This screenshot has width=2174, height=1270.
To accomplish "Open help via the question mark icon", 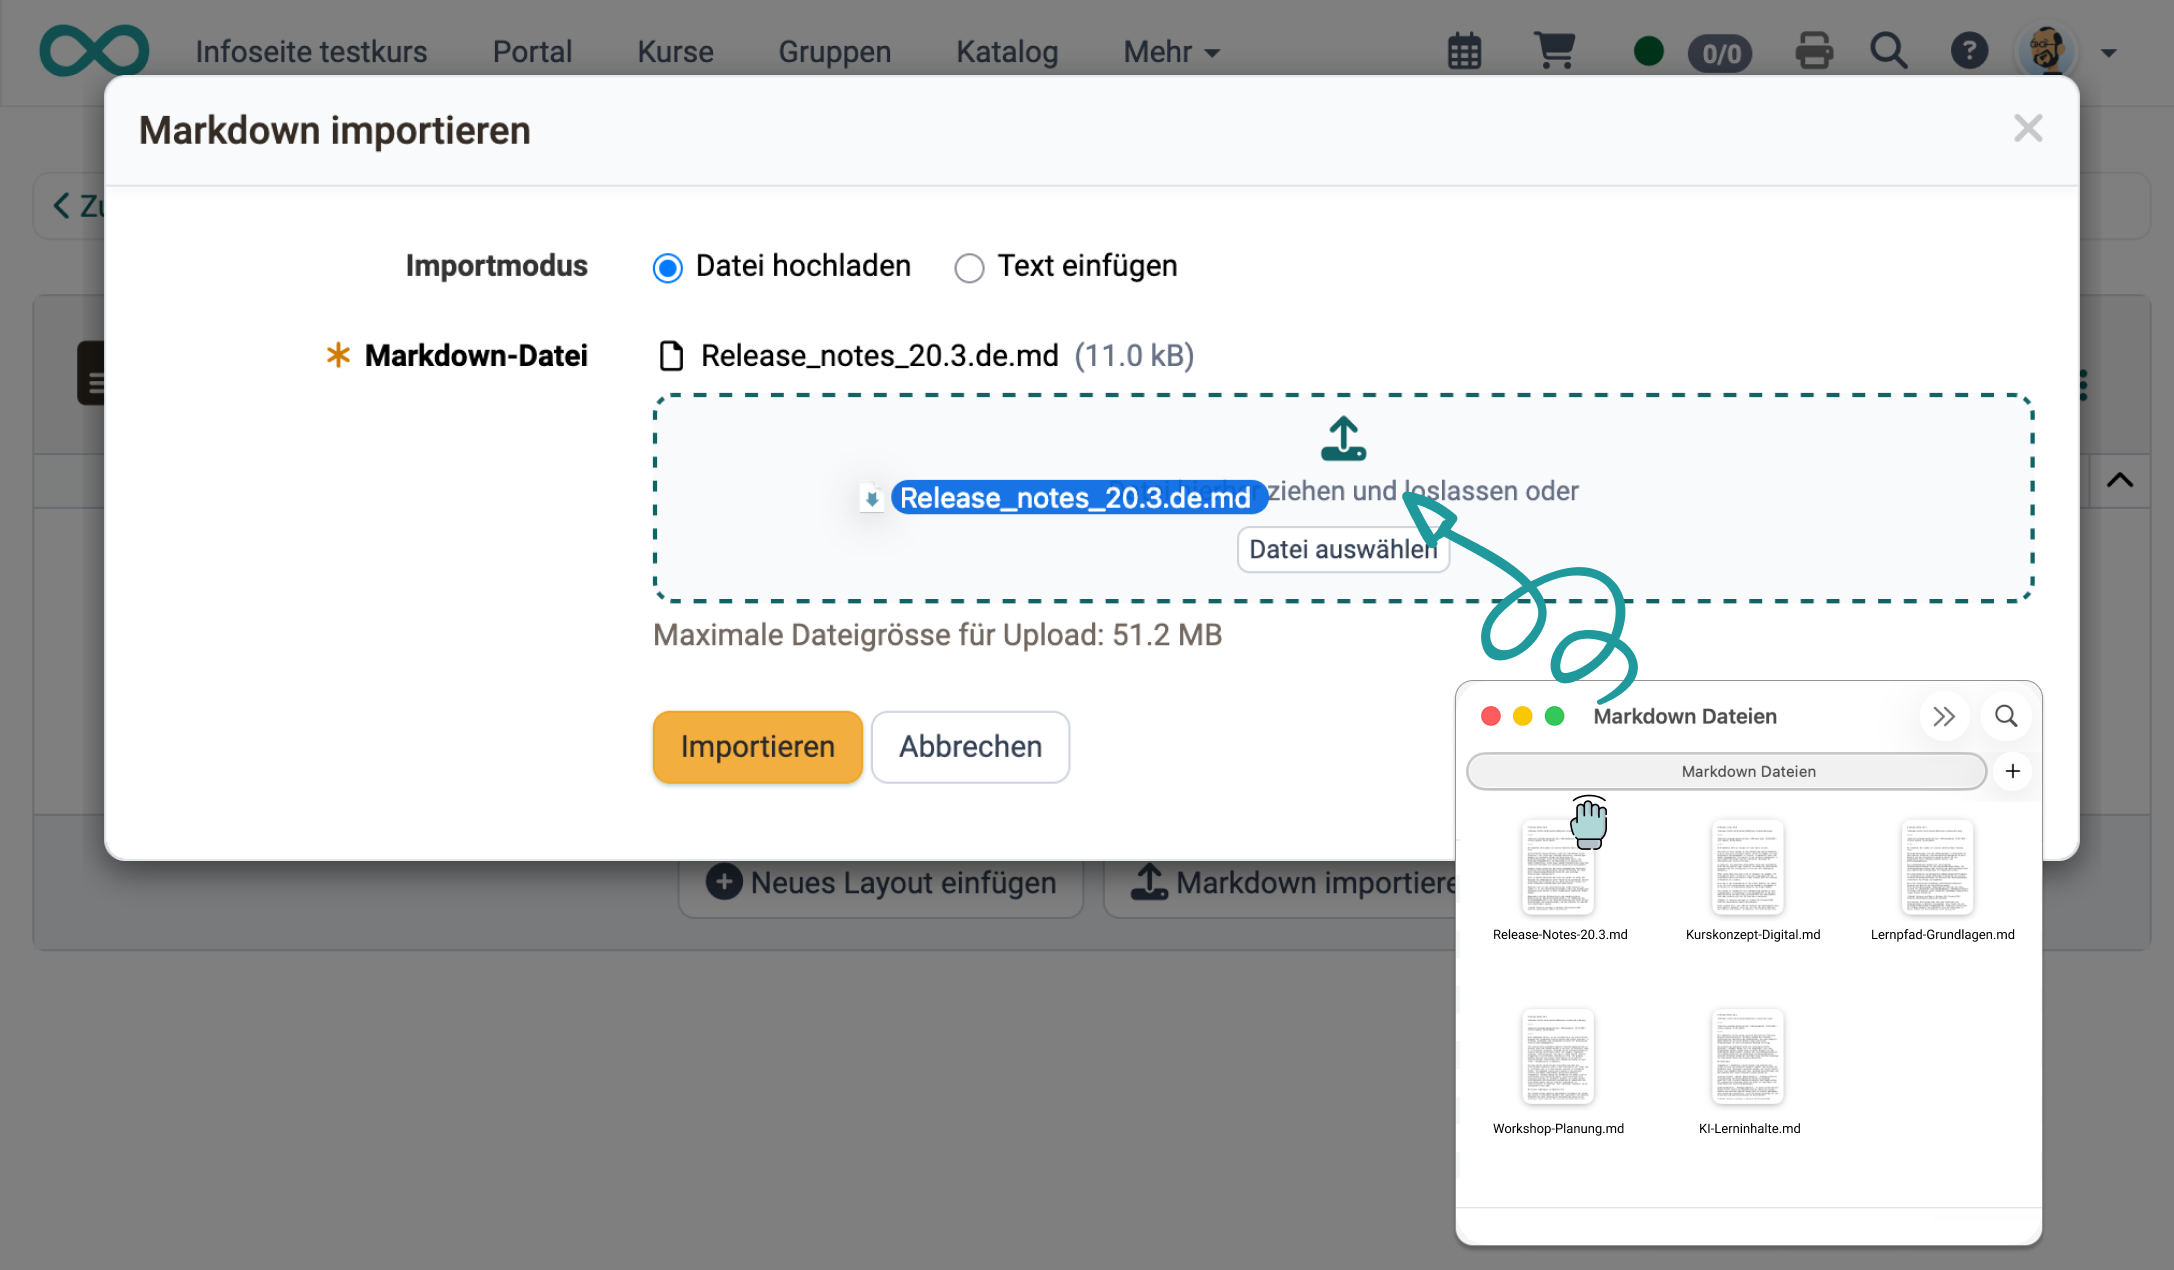I will (x=1968, y=51).
